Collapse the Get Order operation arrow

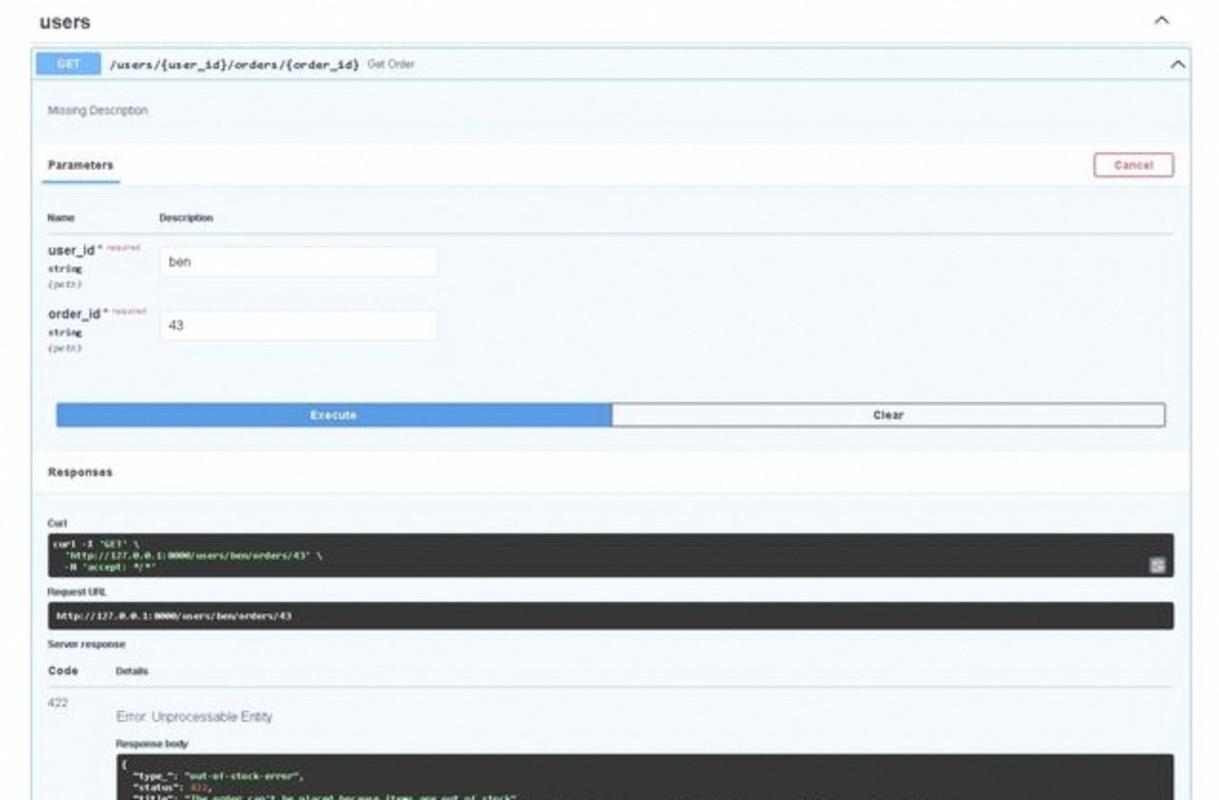[1178, 65]
